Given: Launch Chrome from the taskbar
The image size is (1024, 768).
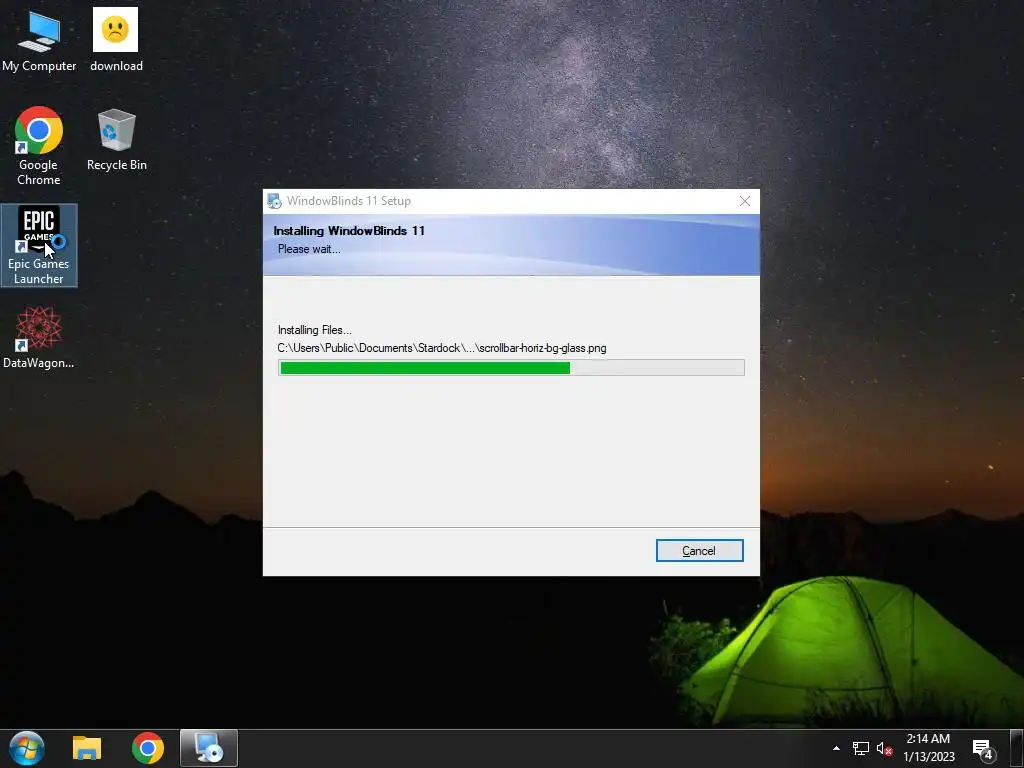Looking at the screenshot, I should pyautogui.click(x=148, y=748).
